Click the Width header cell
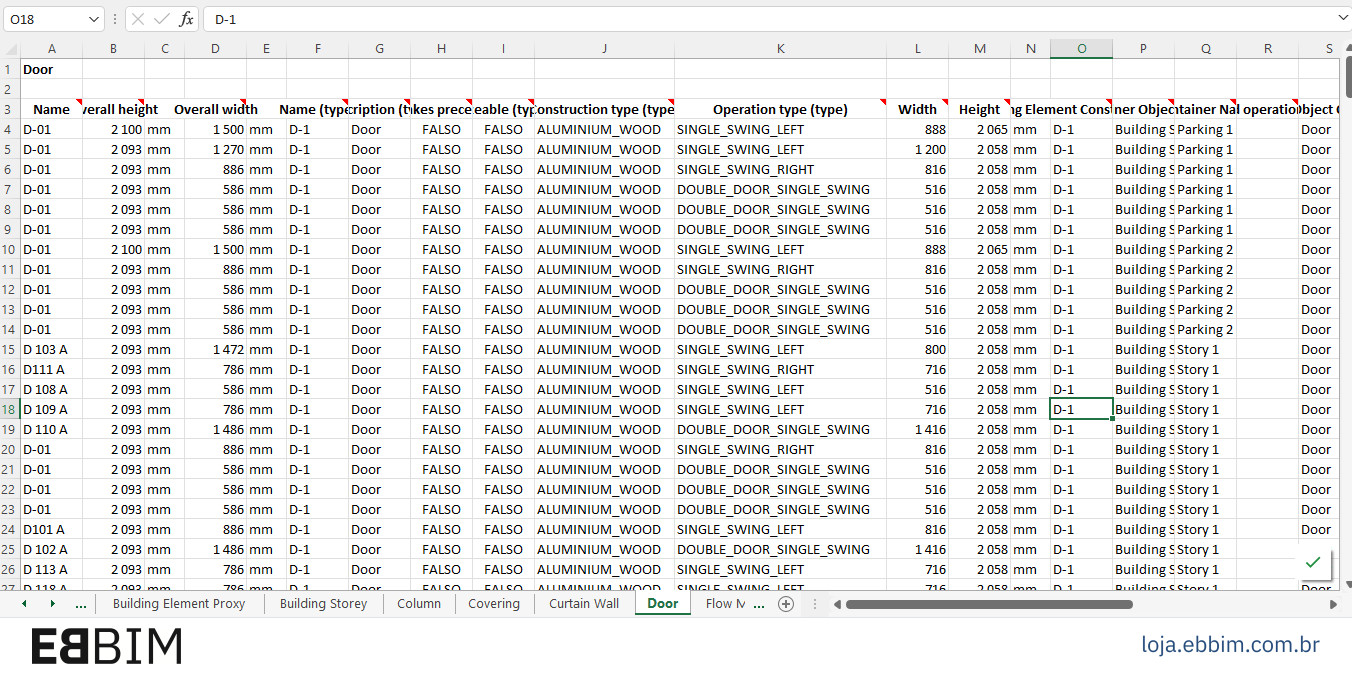This screenshot has width=1352, height=675. point(917,109)
